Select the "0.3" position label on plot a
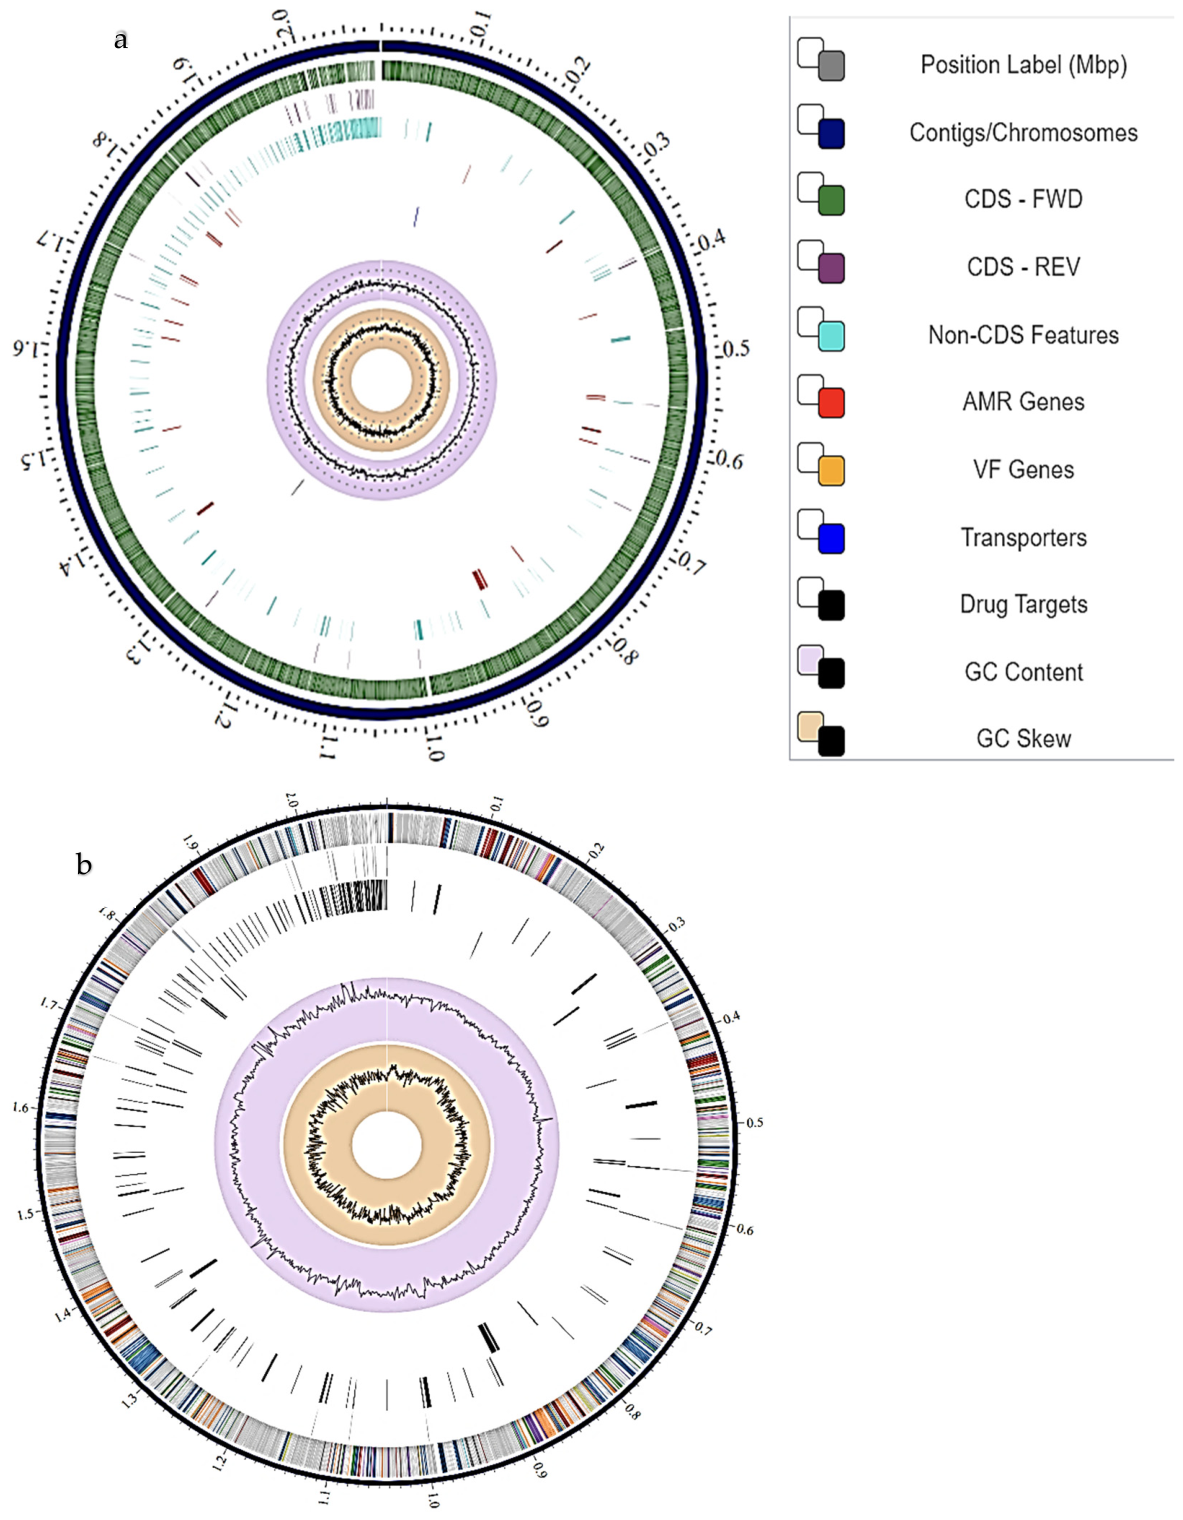The image size is (1183, 1520). click(657, 145)
